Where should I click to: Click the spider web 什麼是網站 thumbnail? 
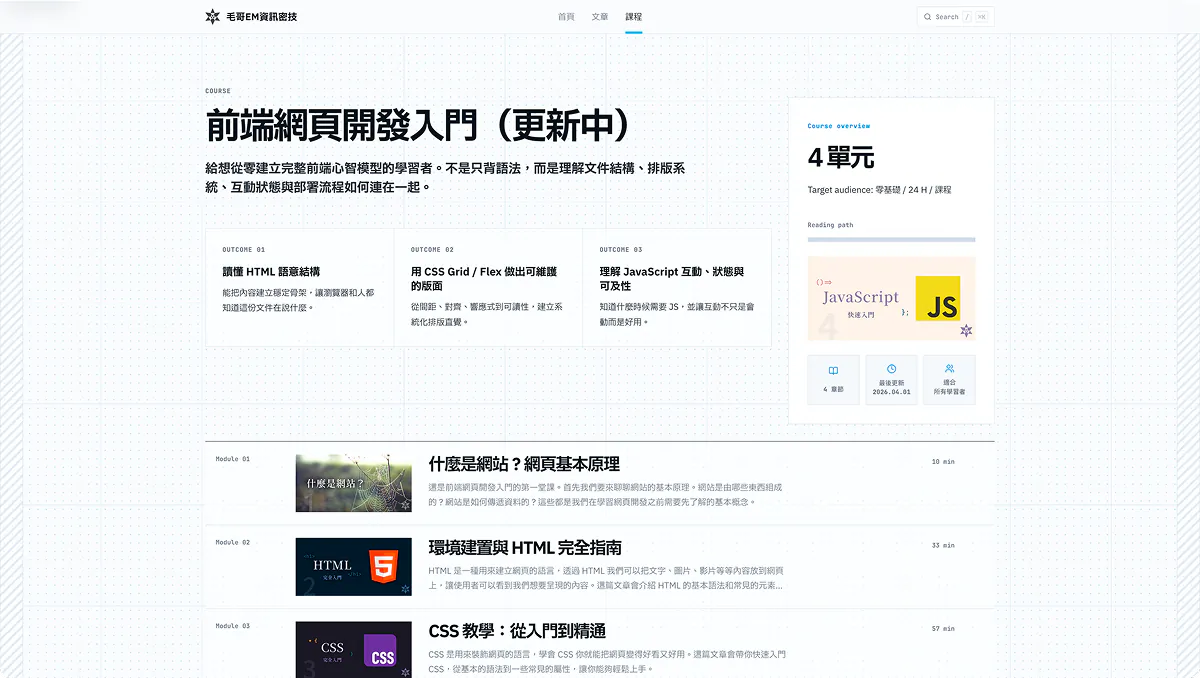(354, 483)
